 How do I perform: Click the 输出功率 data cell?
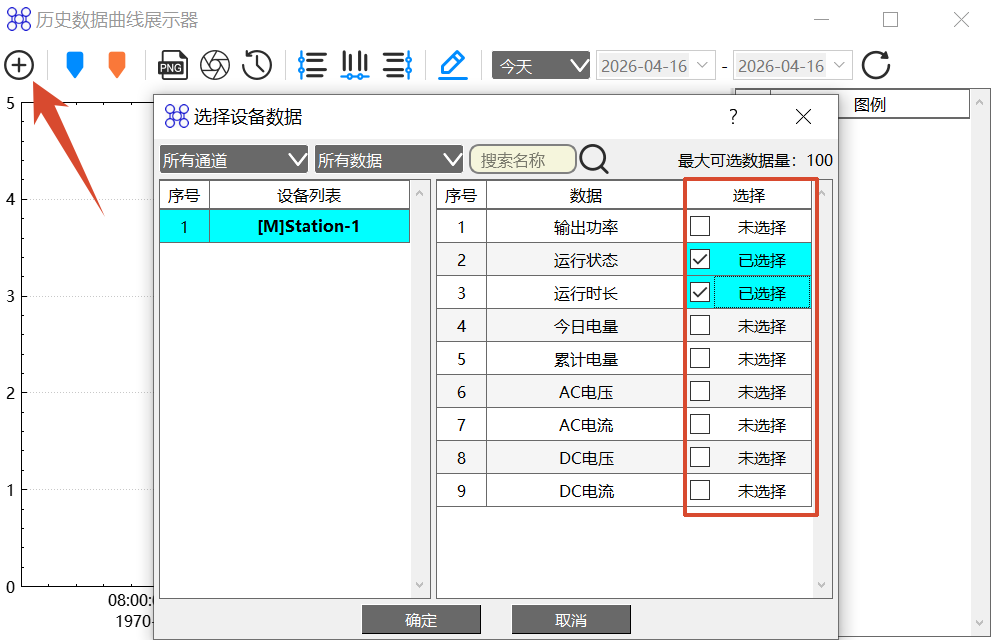586,227
